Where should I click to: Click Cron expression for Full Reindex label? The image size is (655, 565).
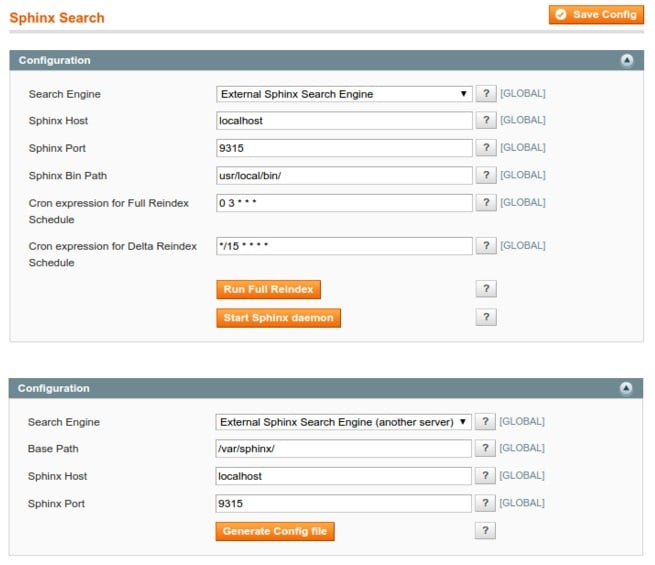pos(109,211)
